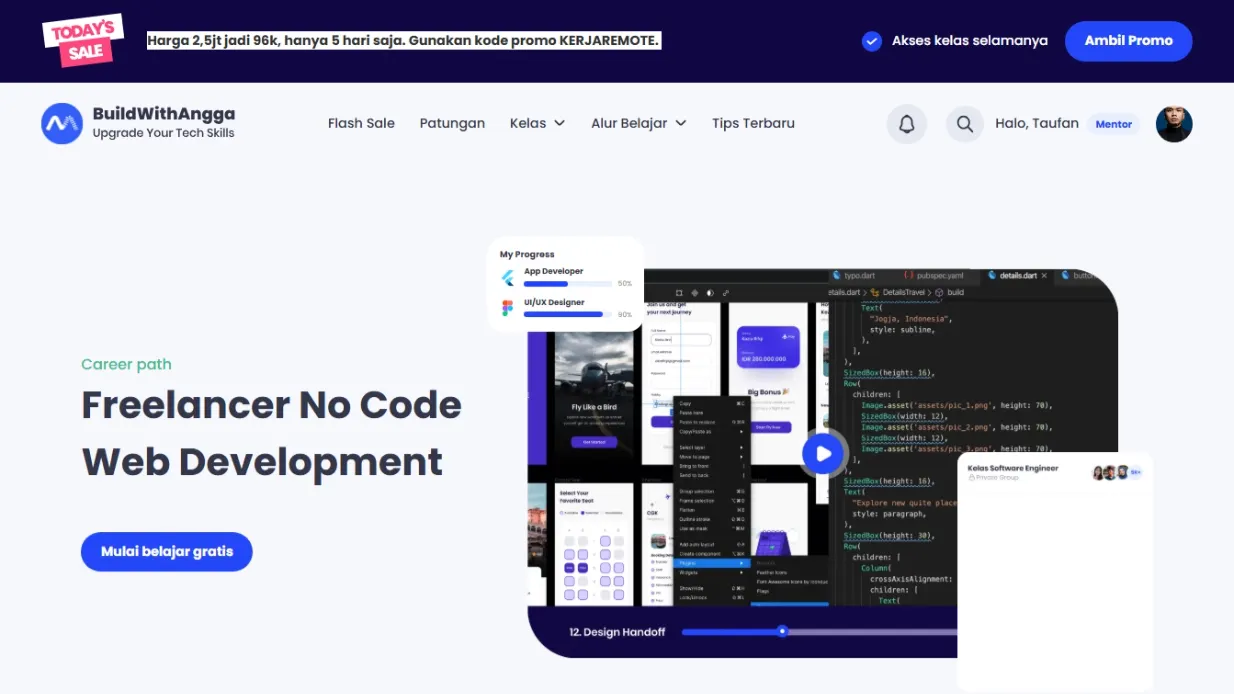Click the Figma icon beside UI/UX Designer
This screenshot has width=1234, height=694.
point(506,308)
